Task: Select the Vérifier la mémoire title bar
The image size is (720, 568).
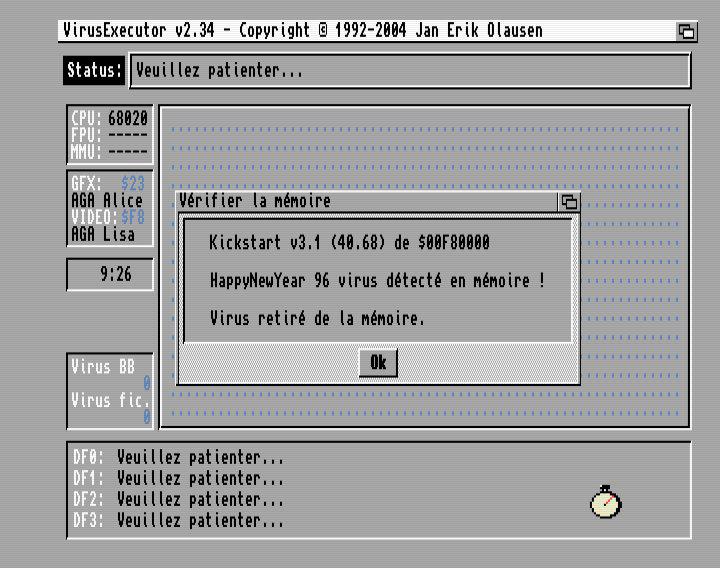Action: (x=367, y=202)
